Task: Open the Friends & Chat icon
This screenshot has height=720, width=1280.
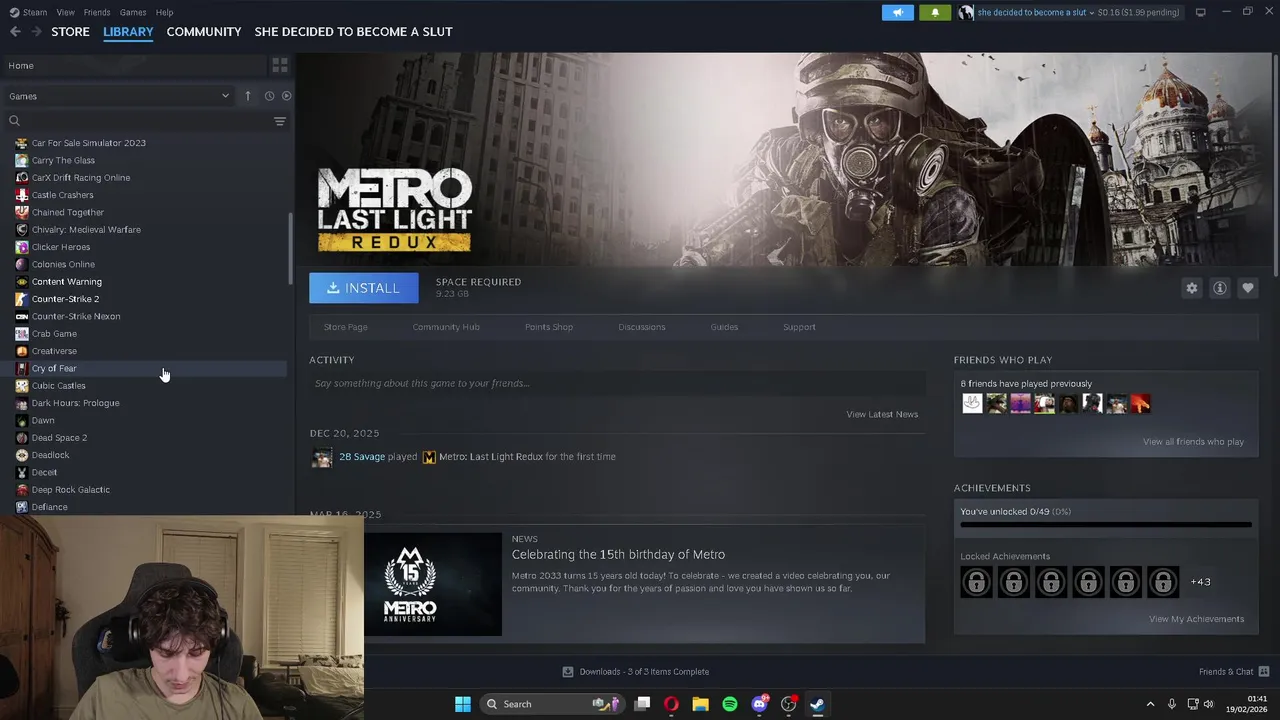Action: pos(1264,671)
